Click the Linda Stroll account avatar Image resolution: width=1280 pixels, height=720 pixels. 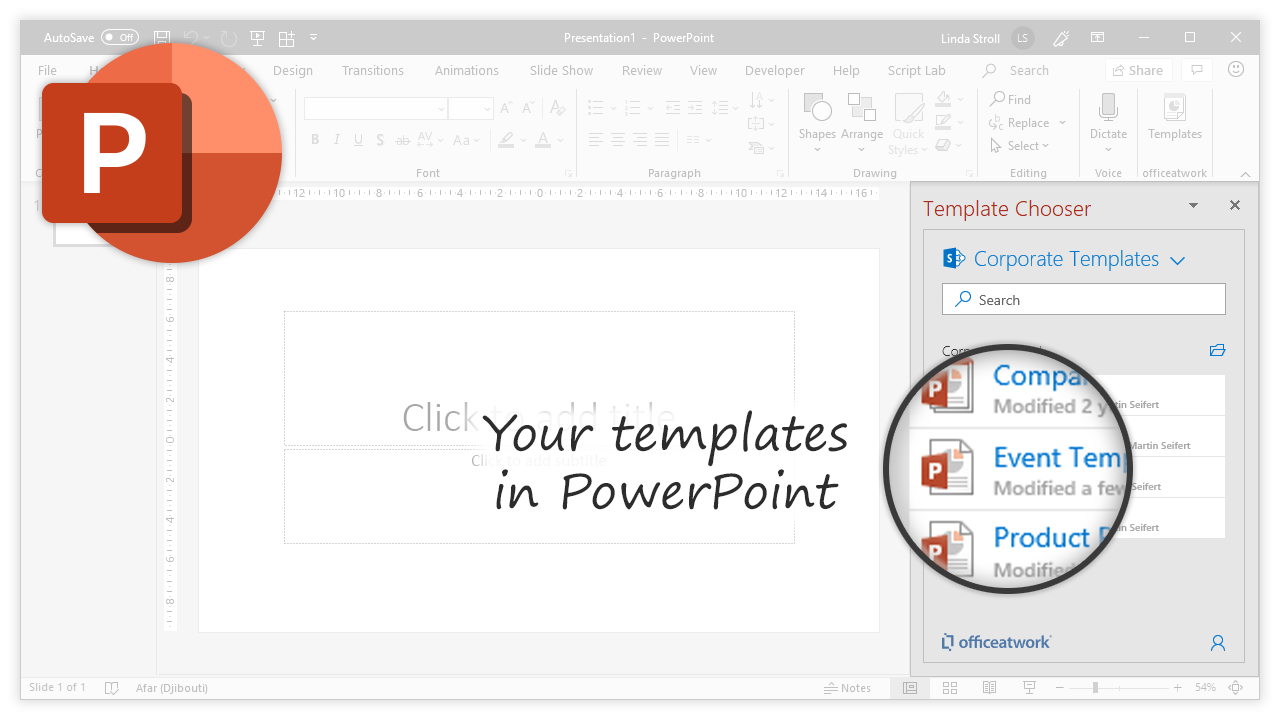pyautogui.click(x=1022, y=38)
